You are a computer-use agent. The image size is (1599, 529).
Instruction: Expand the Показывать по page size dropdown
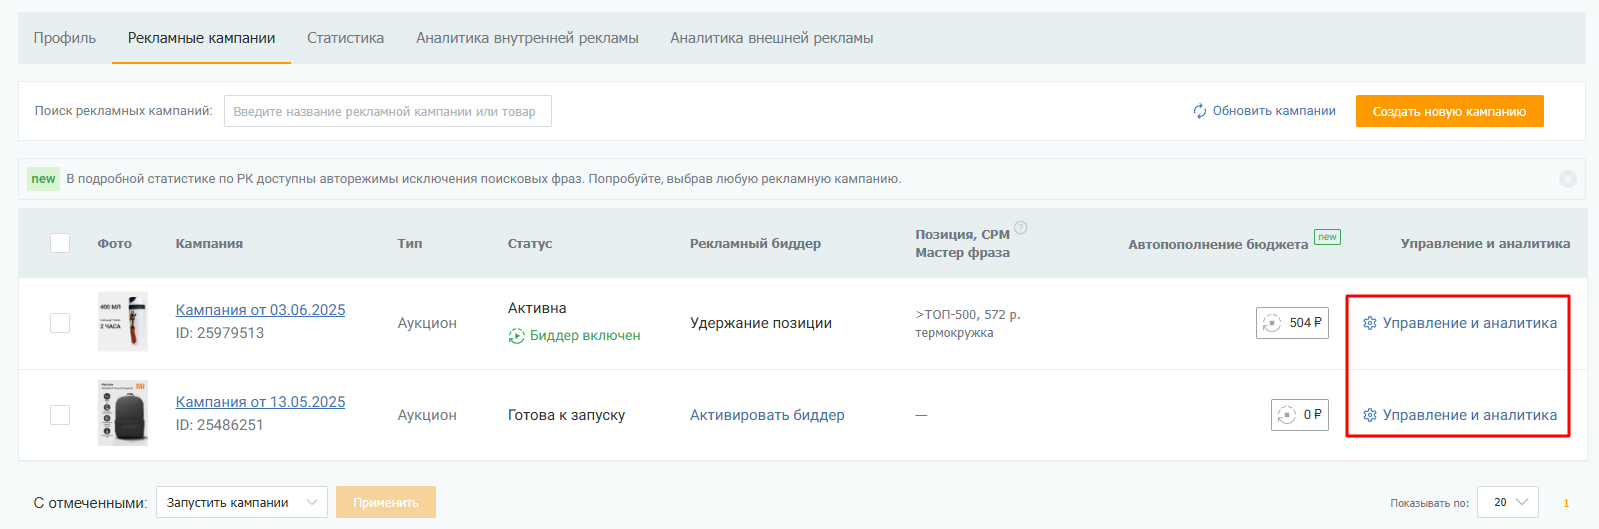(x=1510, y=502)
